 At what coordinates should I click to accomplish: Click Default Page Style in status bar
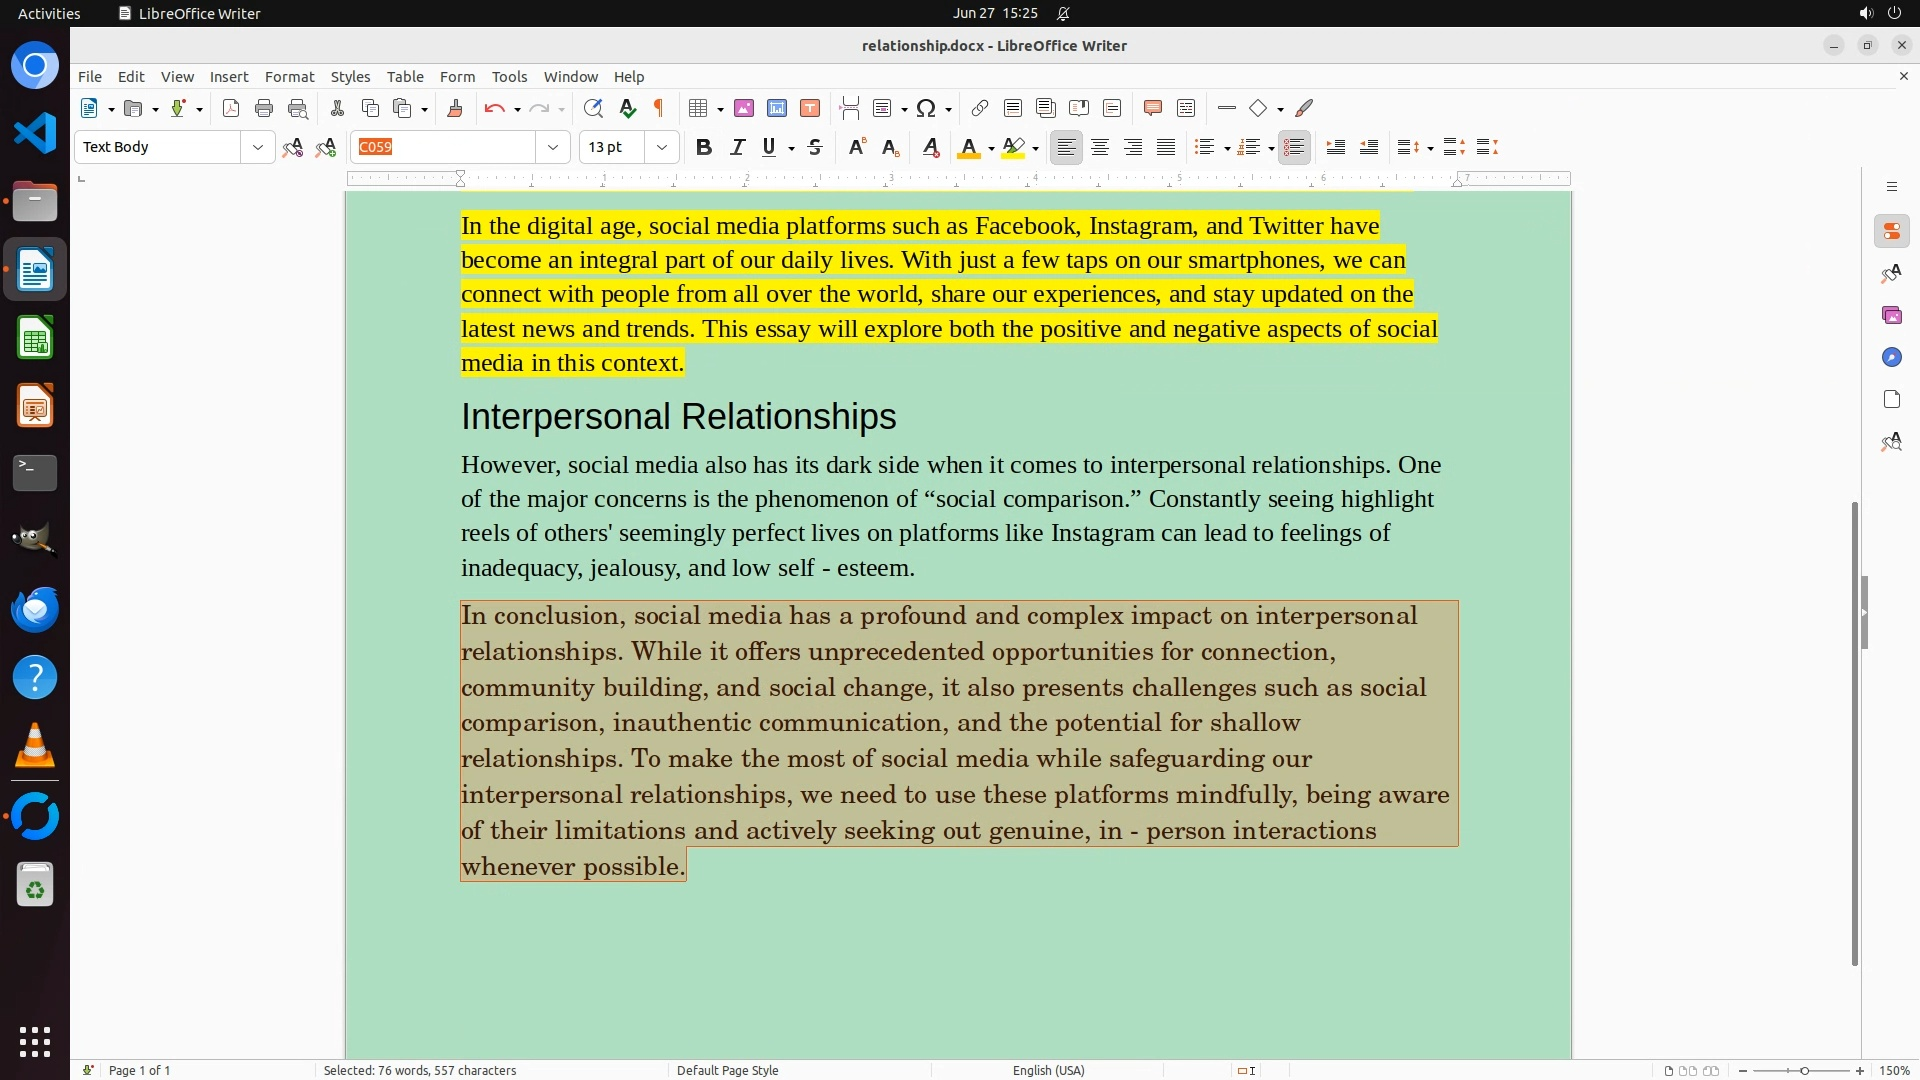[727, 1070]
